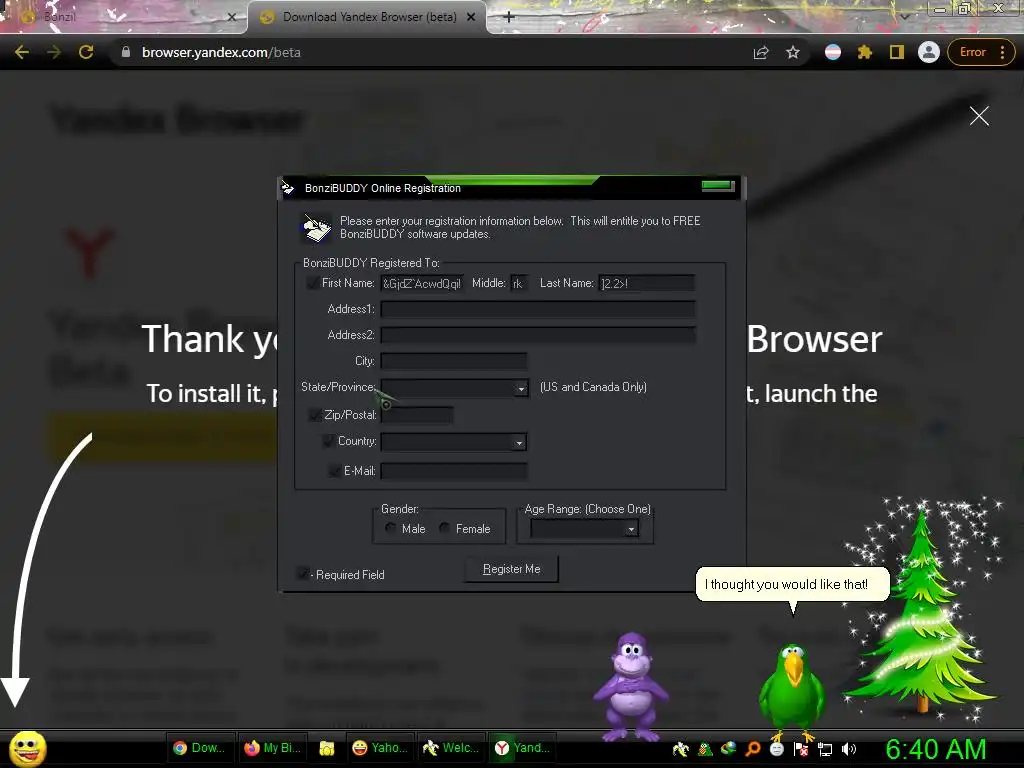
Task: Click the tray flag security icon
Action: click(x=801, y=749)
